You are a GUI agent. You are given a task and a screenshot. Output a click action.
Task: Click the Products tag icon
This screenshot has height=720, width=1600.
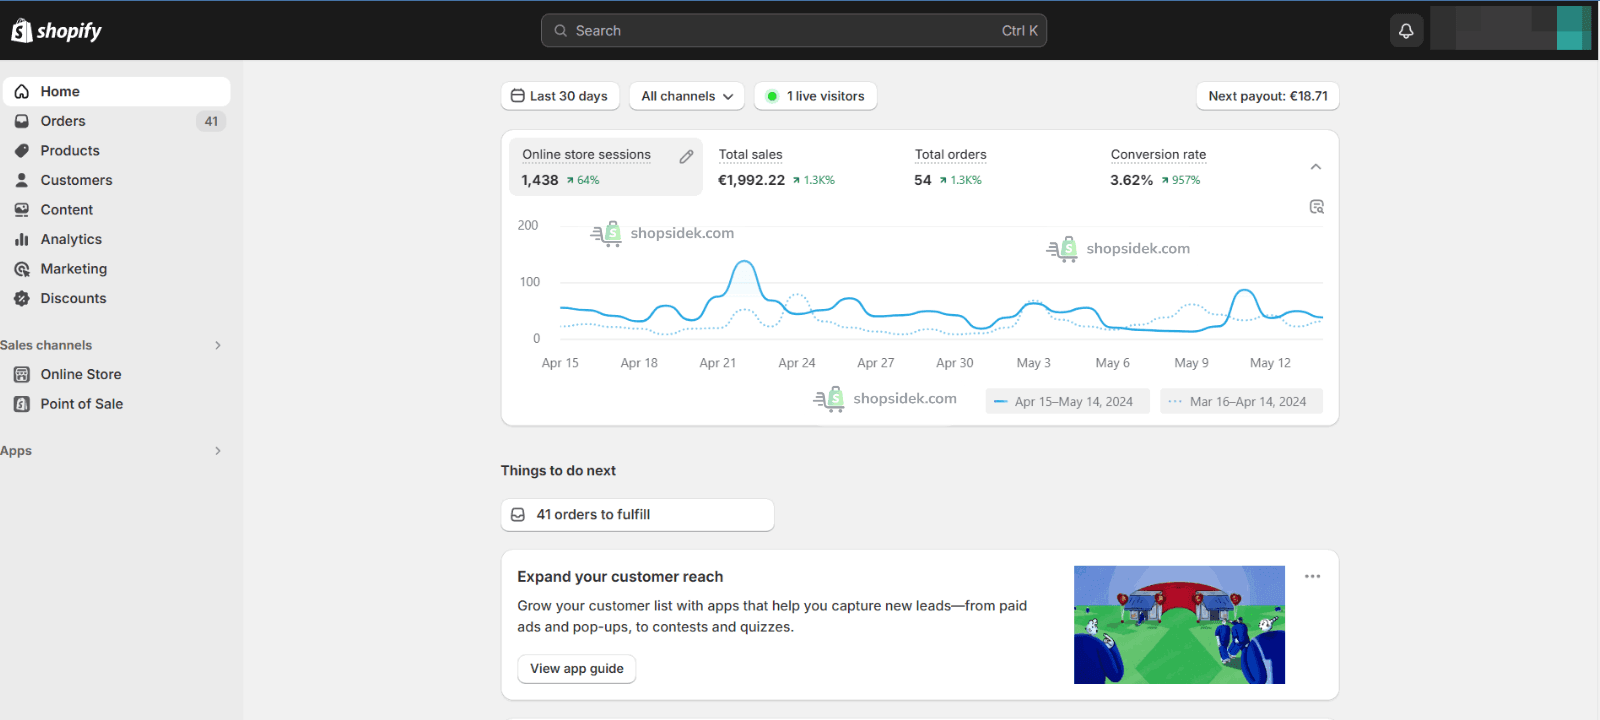click(21, 151)
